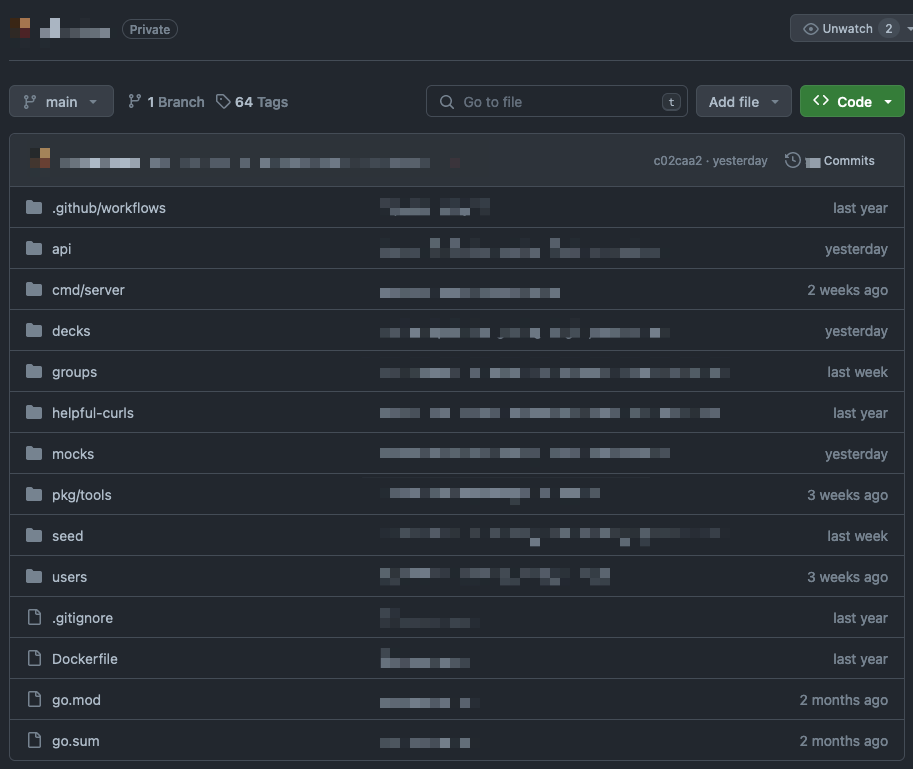
Task: Open the helpful-curls folder
Action: click(93, 412)
